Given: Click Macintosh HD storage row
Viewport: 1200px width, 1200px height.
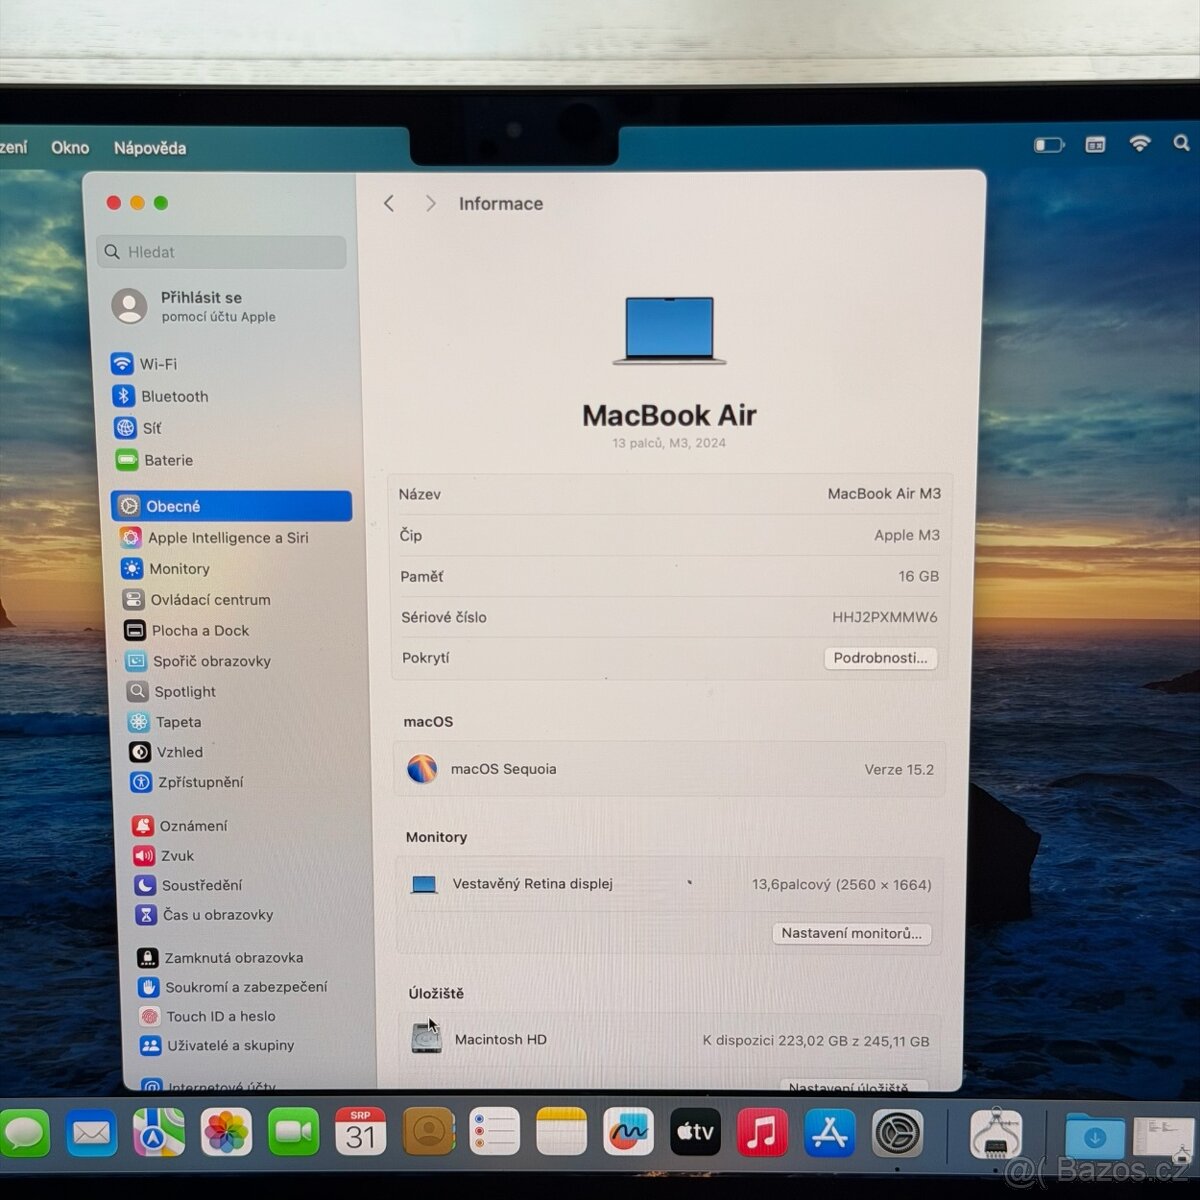Looking at the screenshot, I should (x=671, y=1040).
